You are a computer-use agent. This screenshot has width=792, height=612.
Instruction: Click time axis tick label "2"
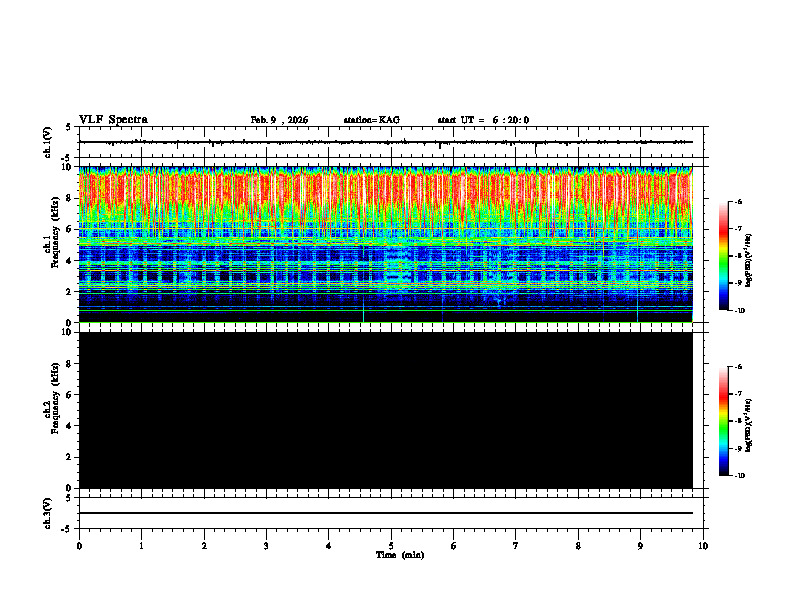pos(204,546)
